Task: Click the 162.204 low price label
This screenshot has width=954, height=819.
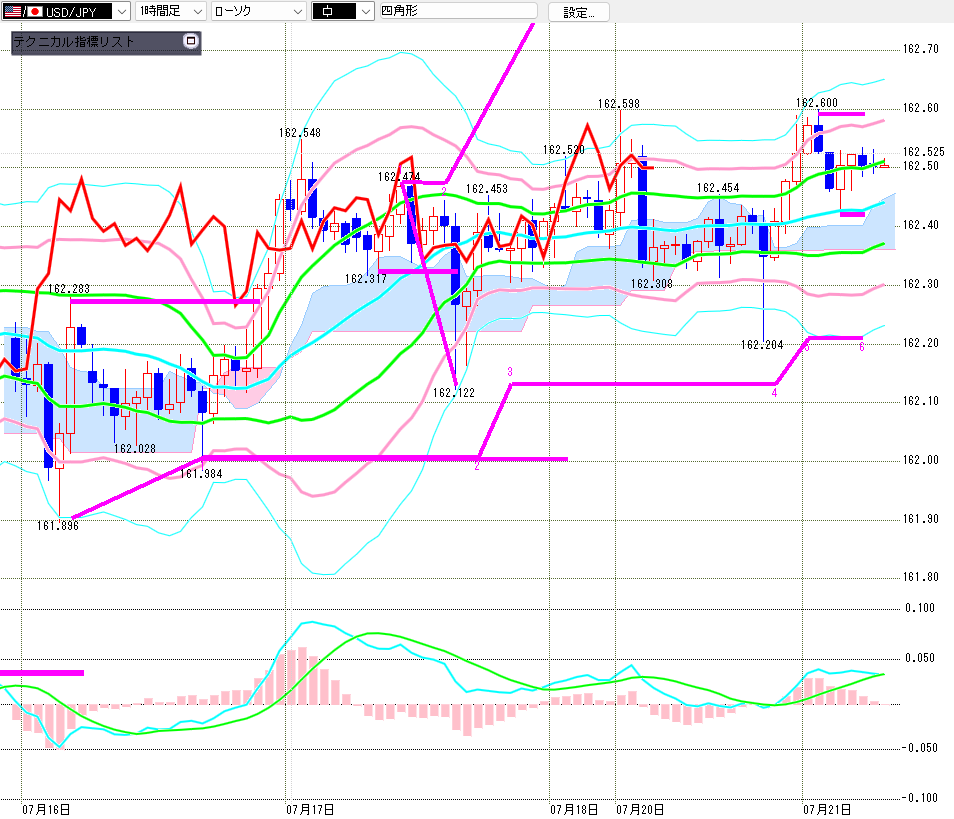Action: click(762, 345)
